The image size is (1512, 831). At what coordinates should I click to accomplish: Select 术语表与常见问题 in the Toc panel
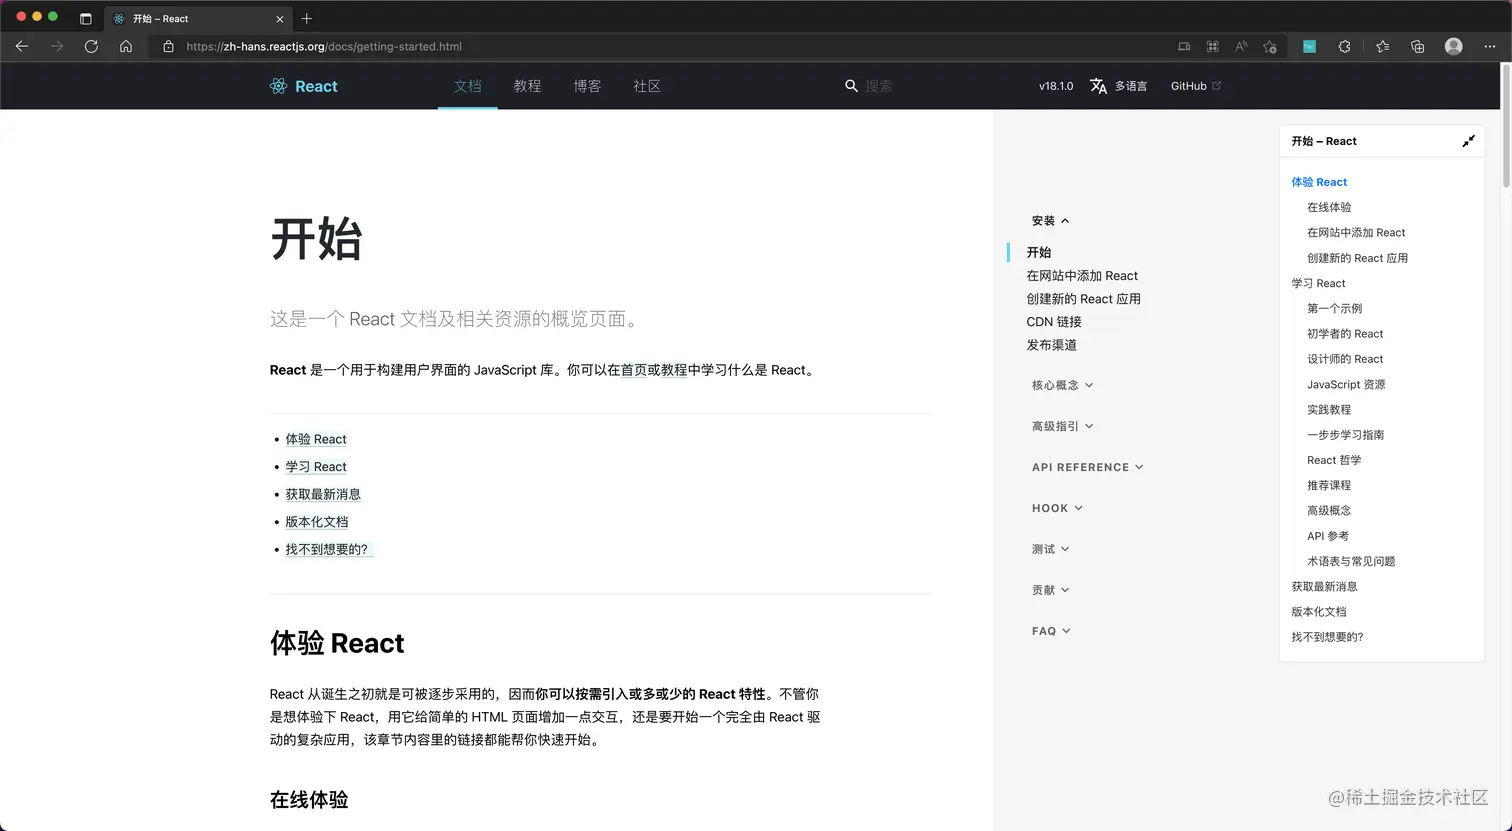[x=1351, y=561]
